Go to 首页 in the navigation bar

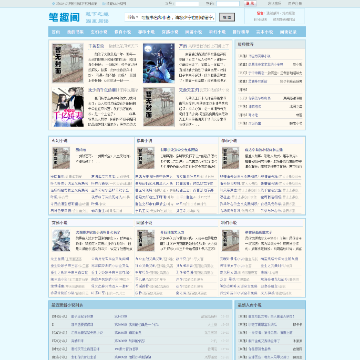click(56, 32)
